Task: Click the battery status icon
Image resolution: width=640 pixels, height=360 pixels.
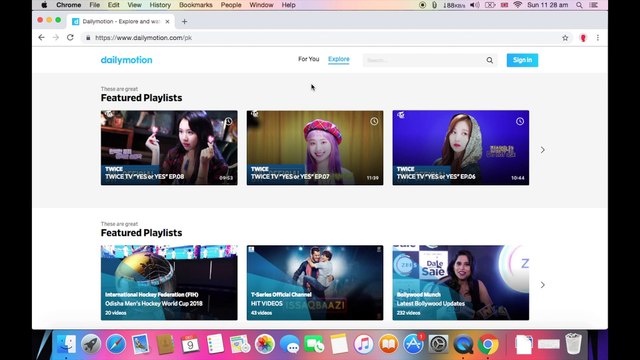Action: point(490,5)
